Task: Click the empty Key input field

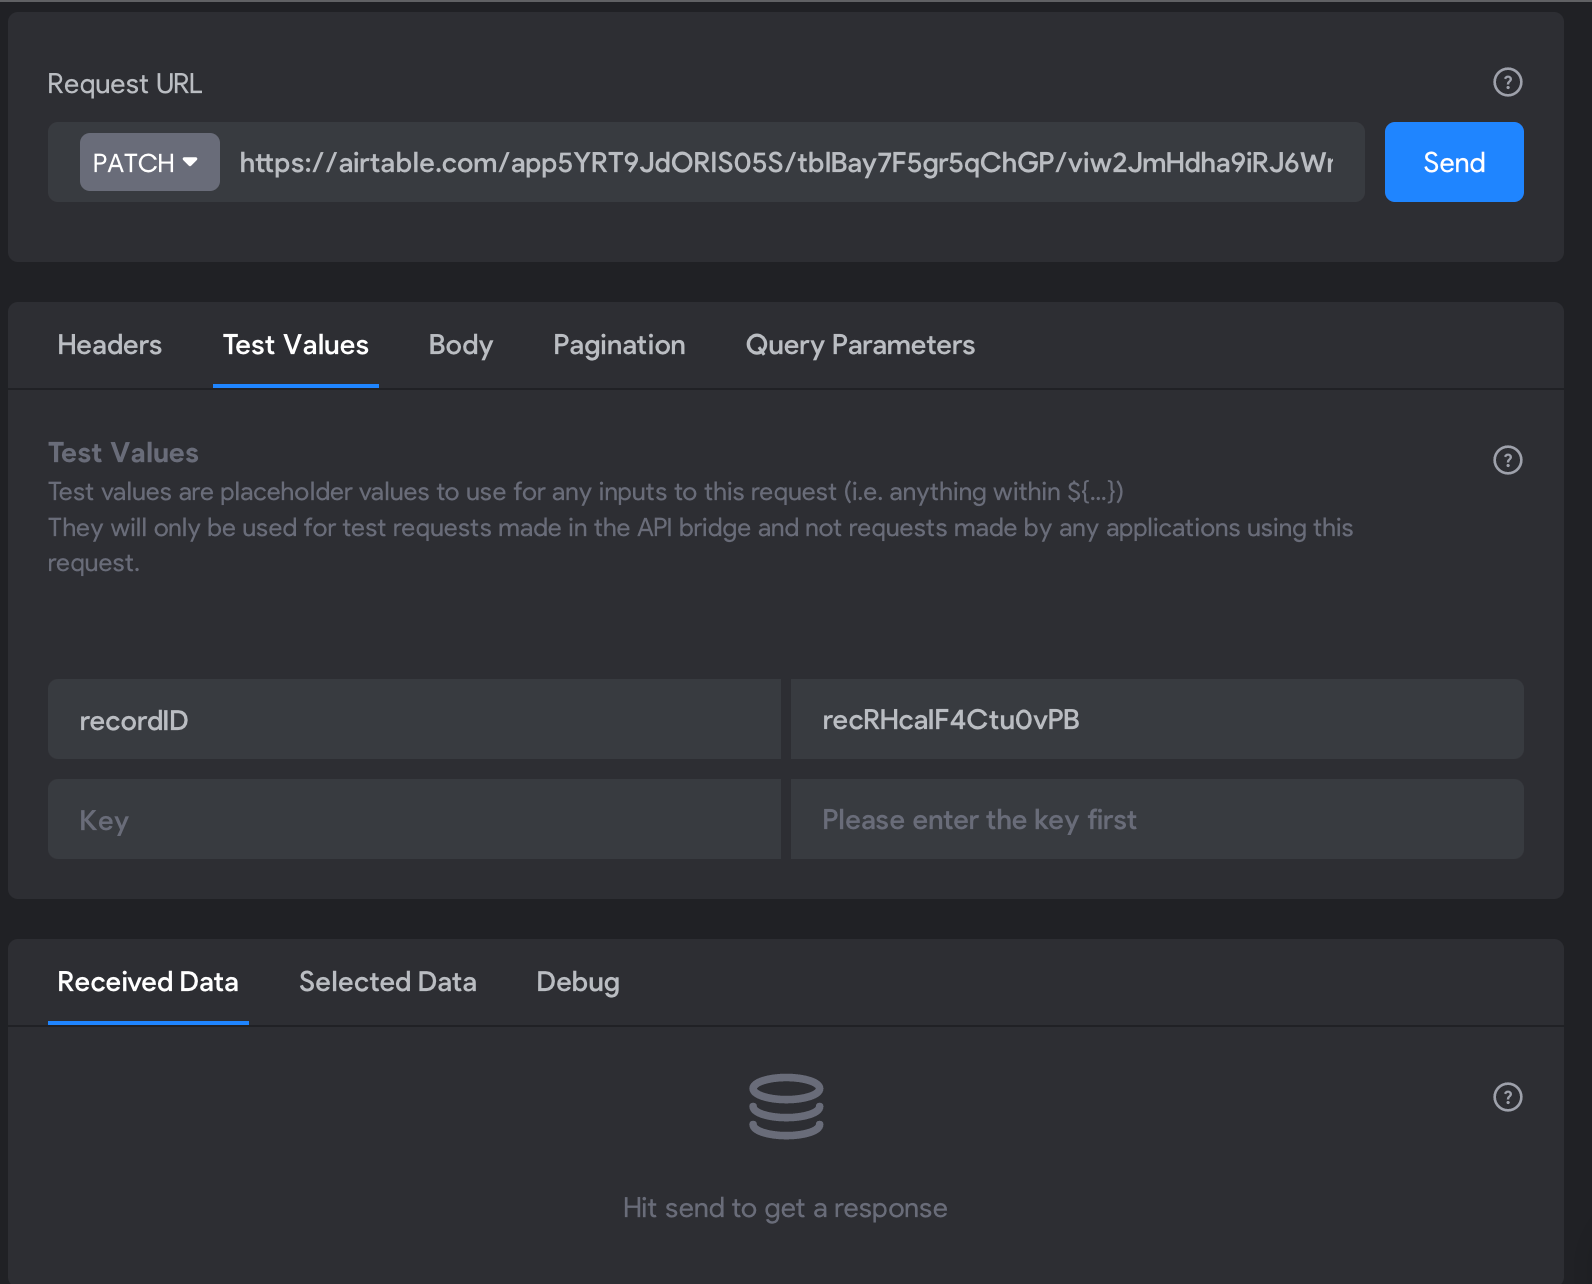Action: [414, 820]
